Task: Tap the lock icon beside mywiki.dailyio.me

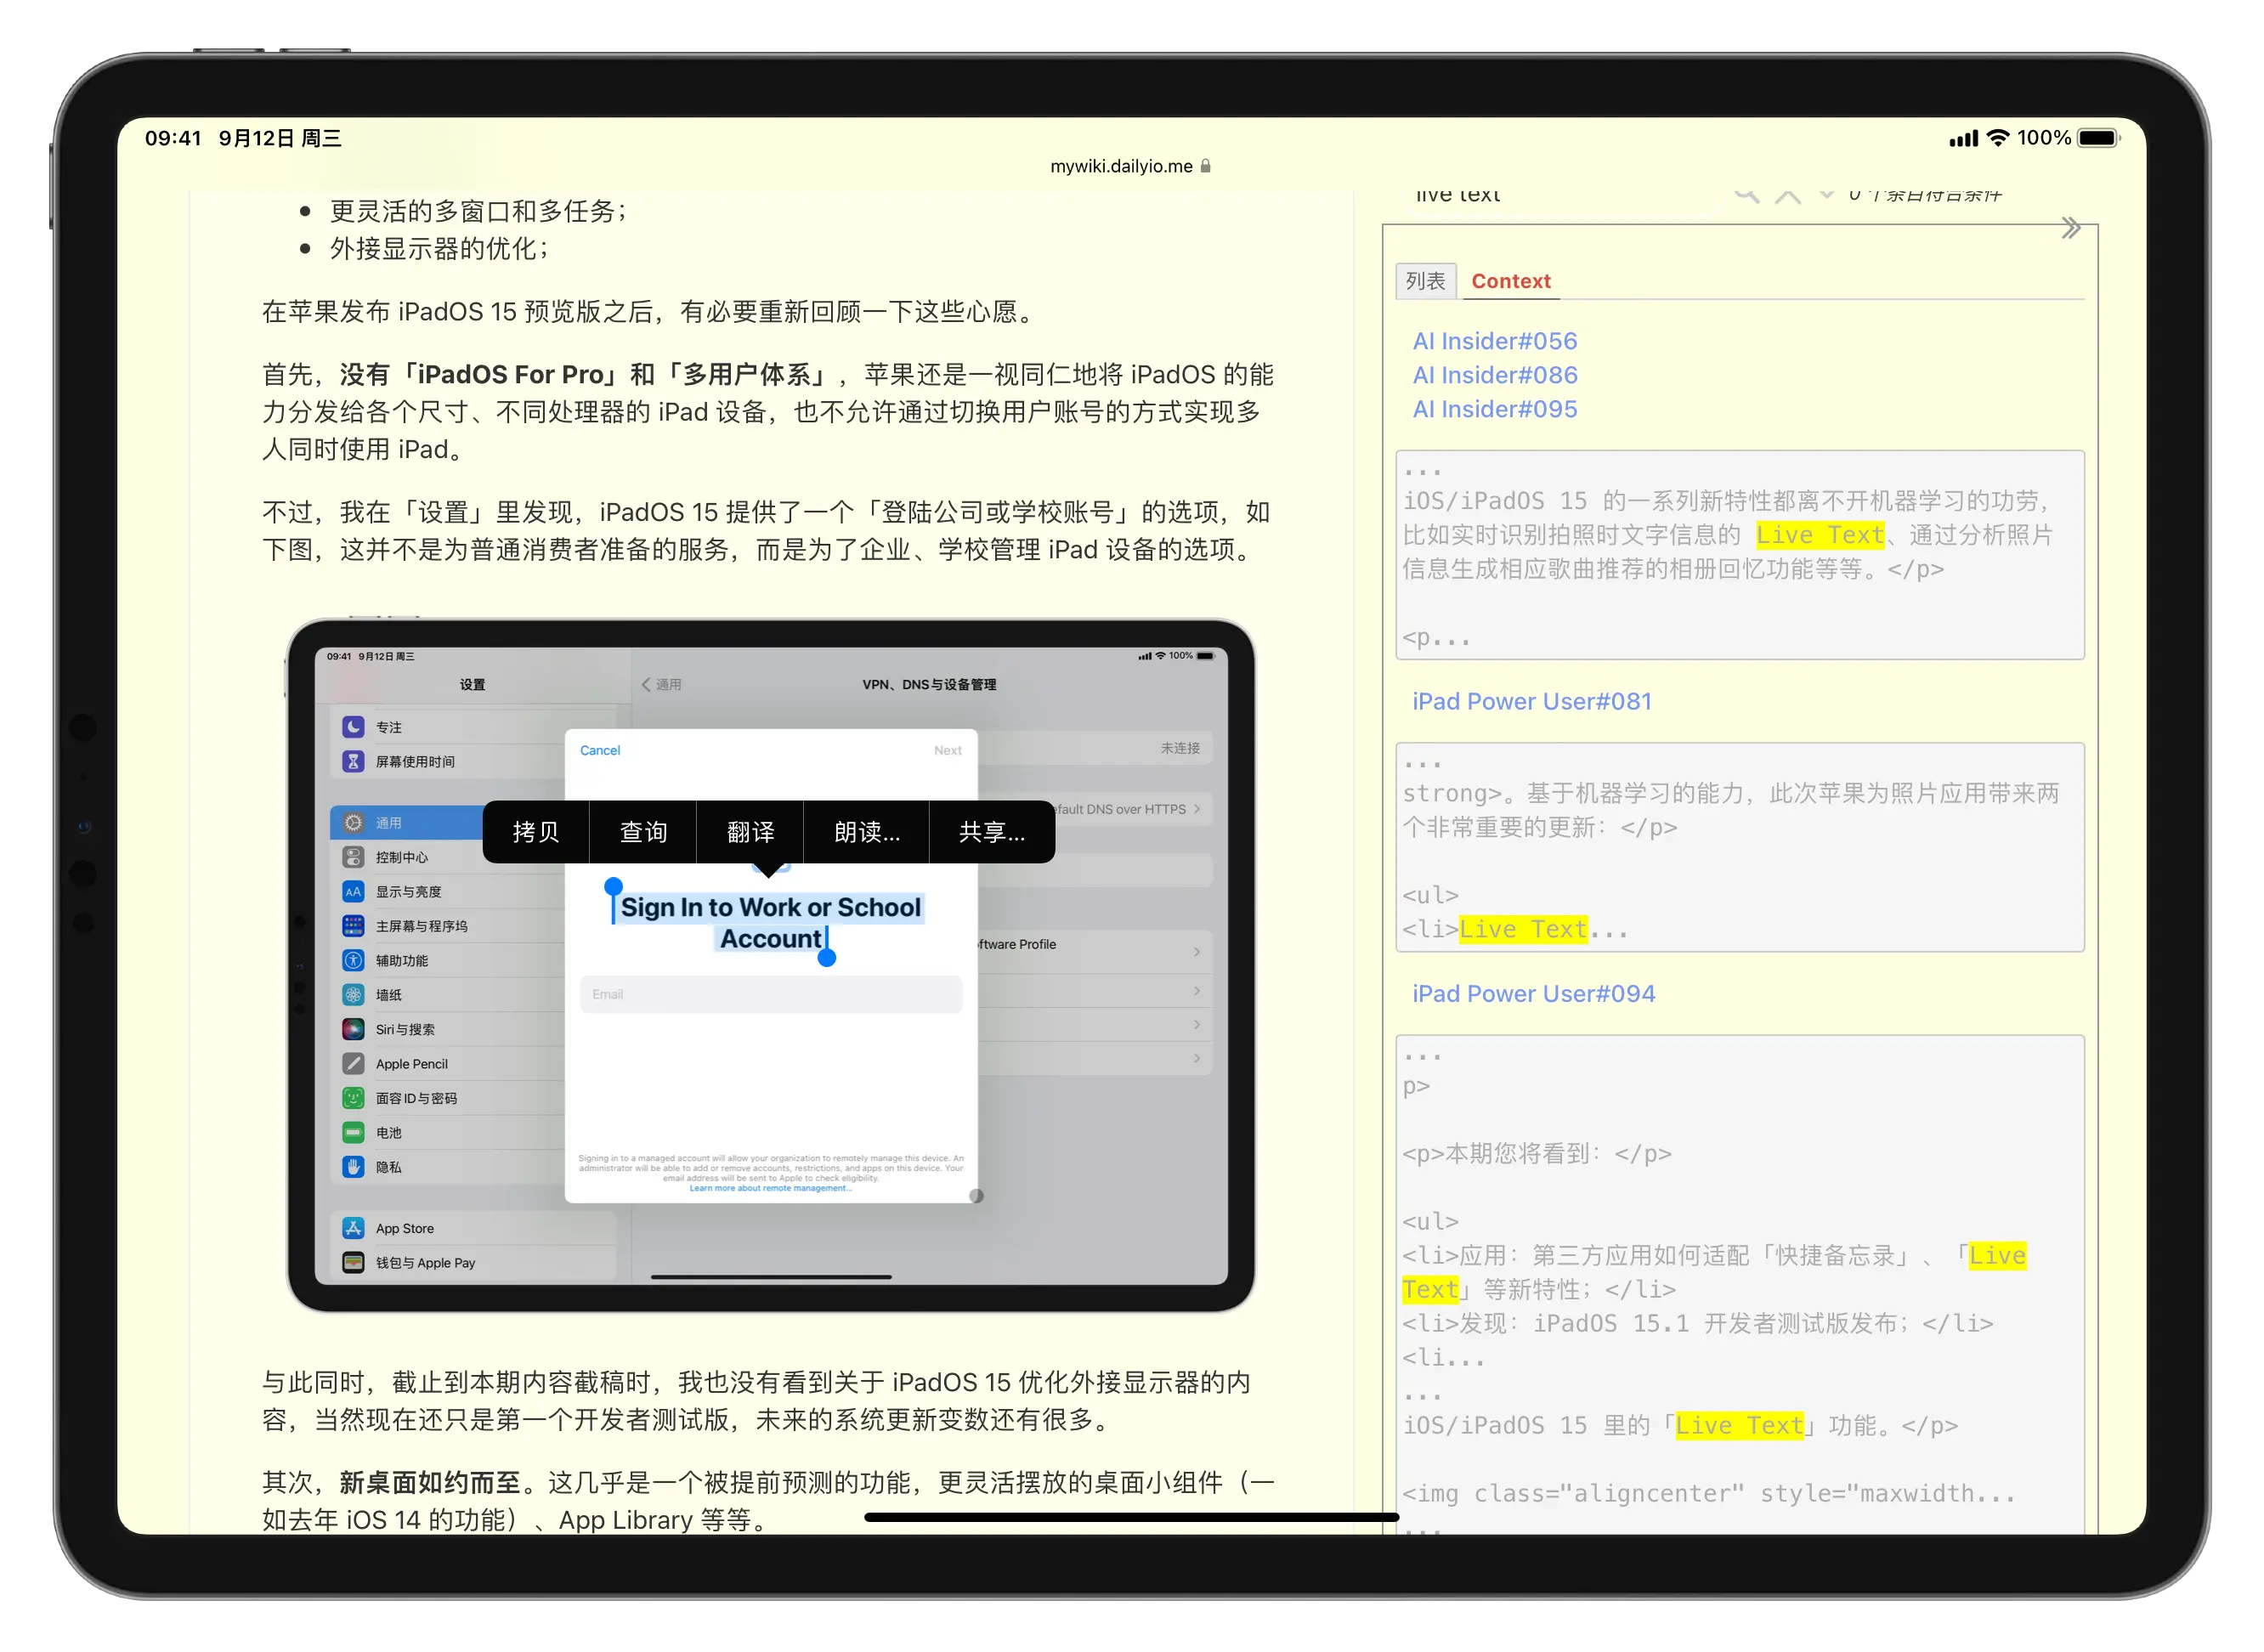Action: tap(1206, 166)
